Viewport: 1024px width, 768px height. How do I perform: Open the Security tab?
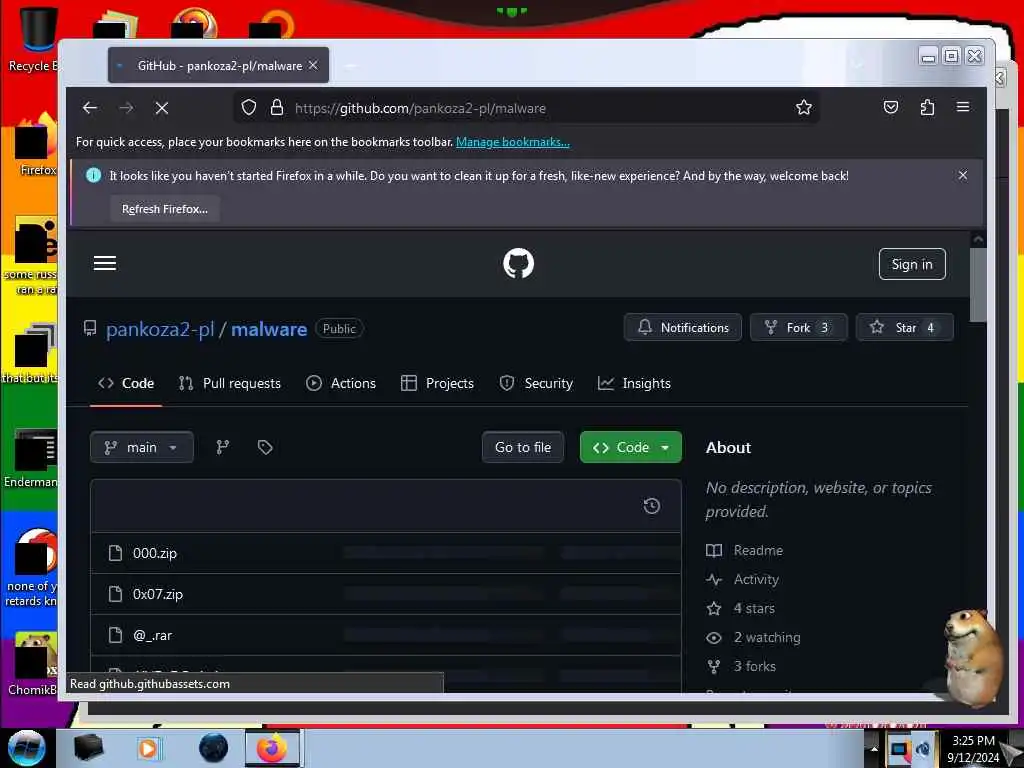click(x=536, y=383)
